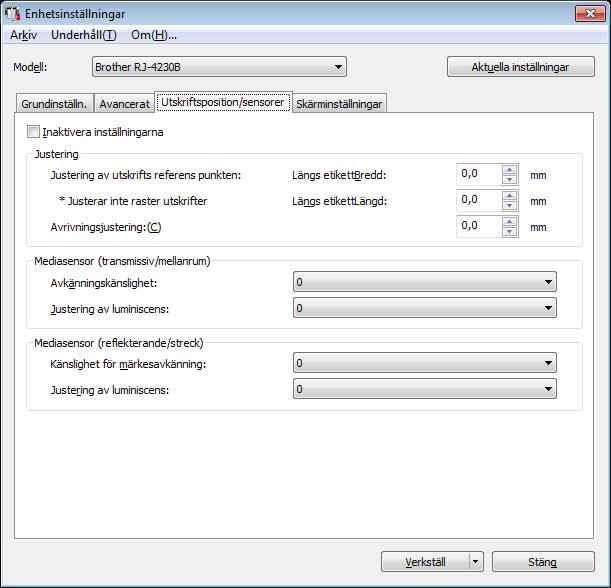The width and height of the screenshot is (611, 588).
Task: Click the Längs etikettBredd value field
Action: point(479,174)
